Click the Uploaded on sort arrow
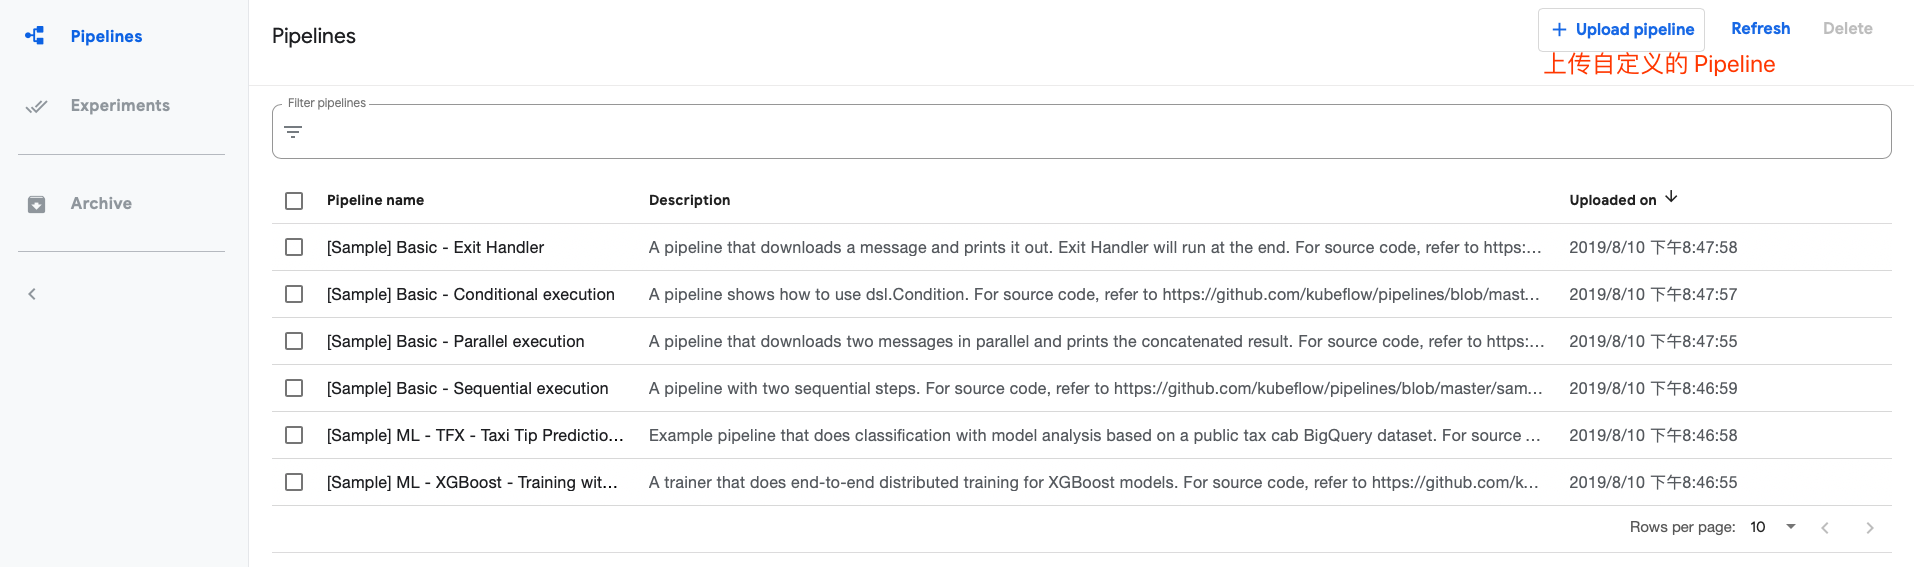This screenshot has width=1914, height=567. pyautogui.click(x=1671, y=197)
